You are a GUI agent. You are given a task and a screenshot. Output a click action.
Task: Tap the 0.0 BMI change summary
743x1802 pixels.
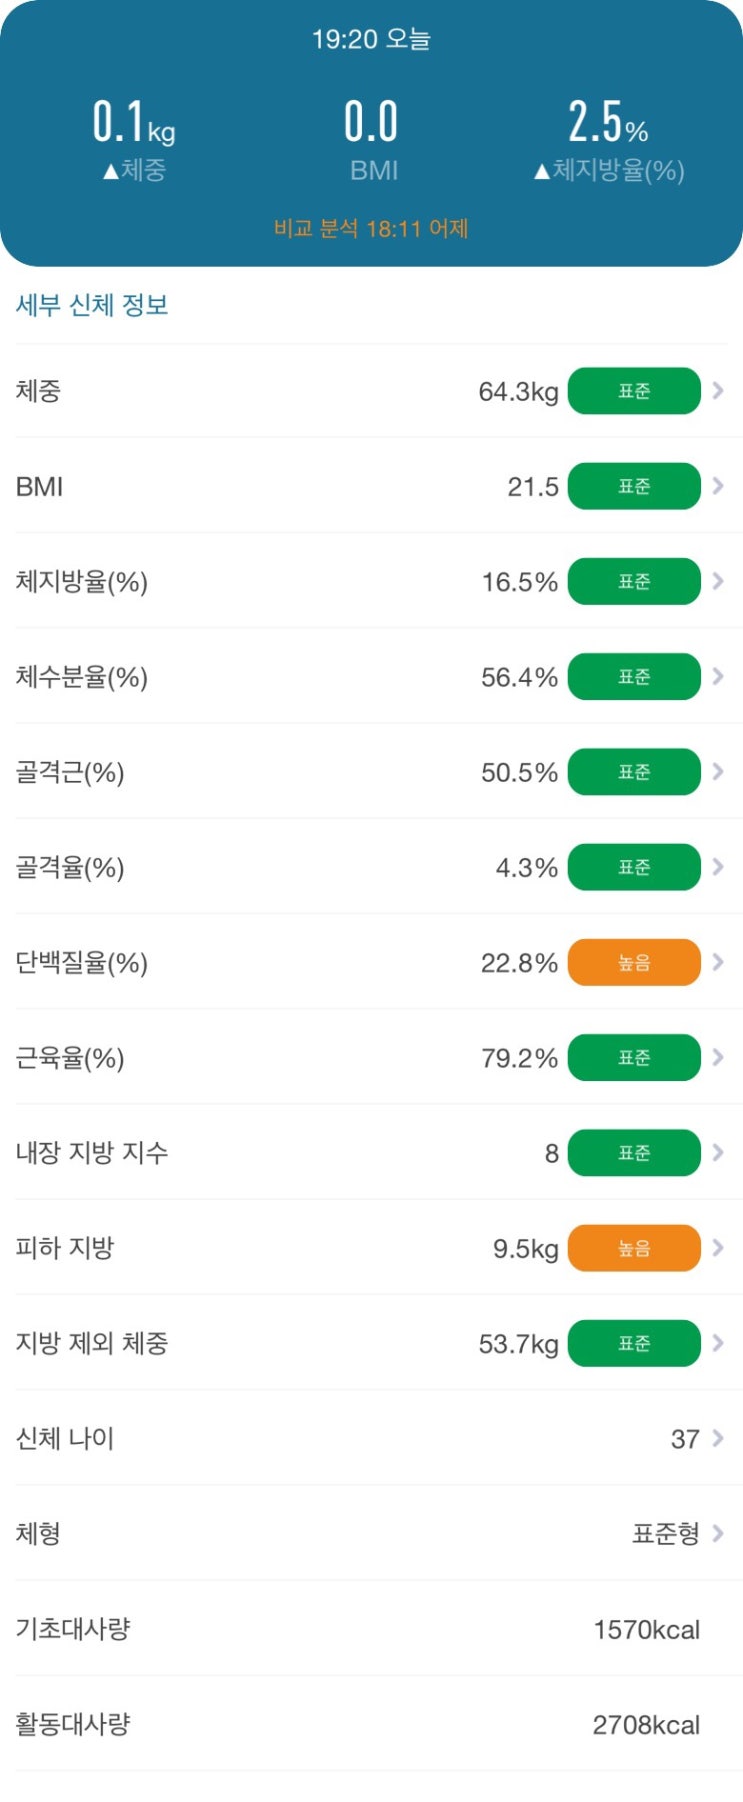coord(372,142)
